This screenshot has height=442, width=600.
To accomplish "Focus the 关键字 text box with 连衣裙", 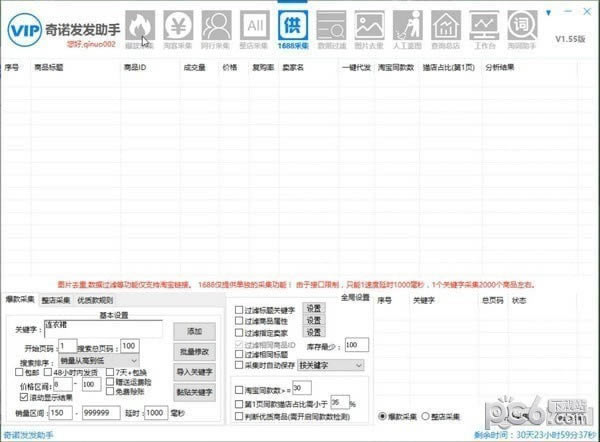I will coord(103,329).
